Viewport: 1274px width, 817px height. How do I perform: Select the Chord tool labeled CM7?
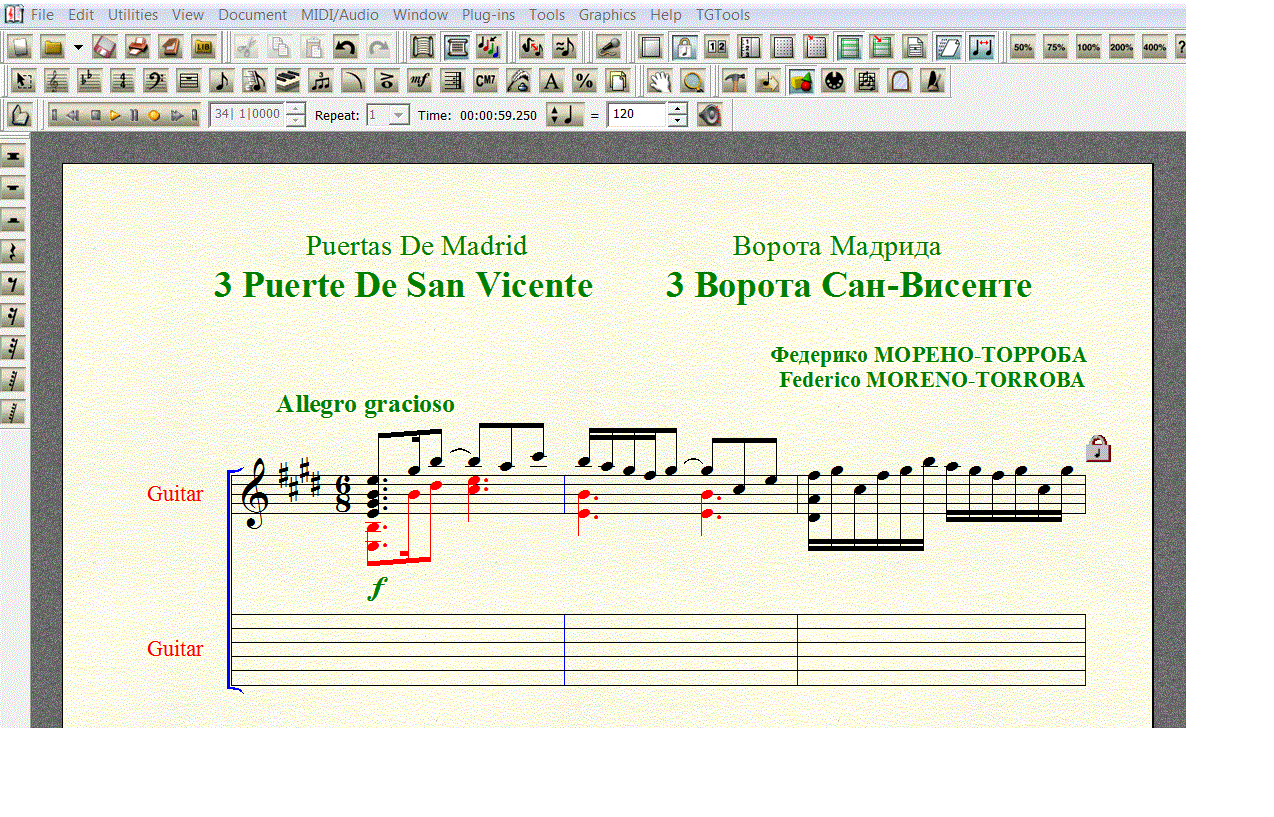485,80
